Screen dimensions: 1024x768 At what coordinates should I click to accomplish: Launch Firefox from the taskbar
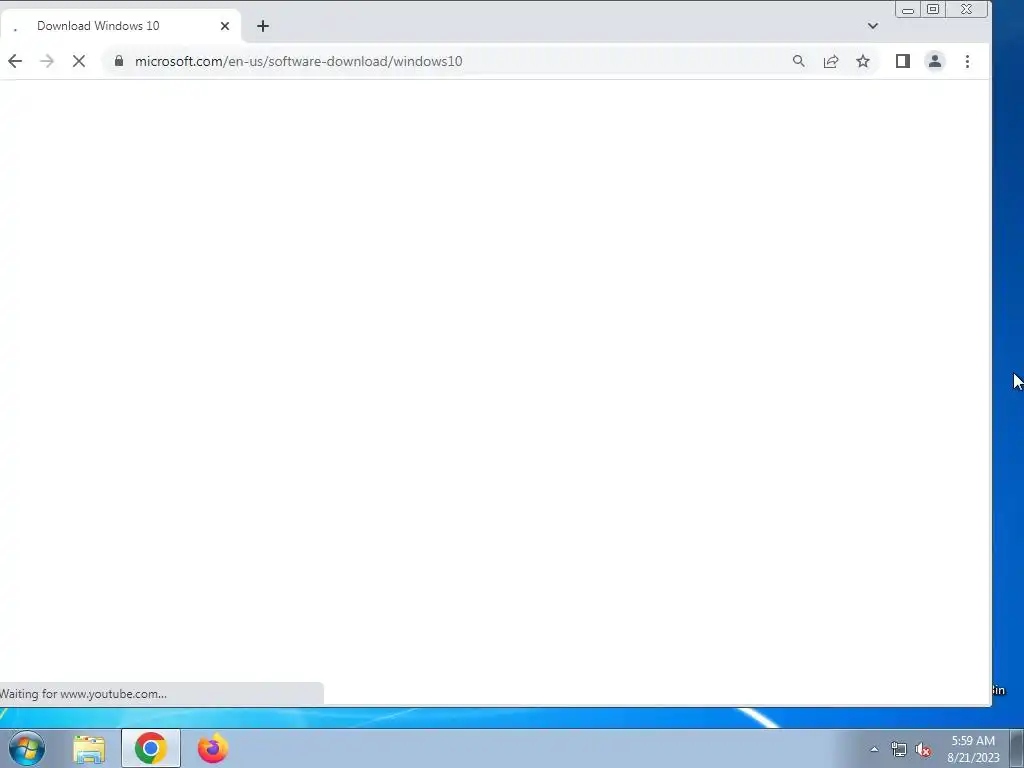213,748
